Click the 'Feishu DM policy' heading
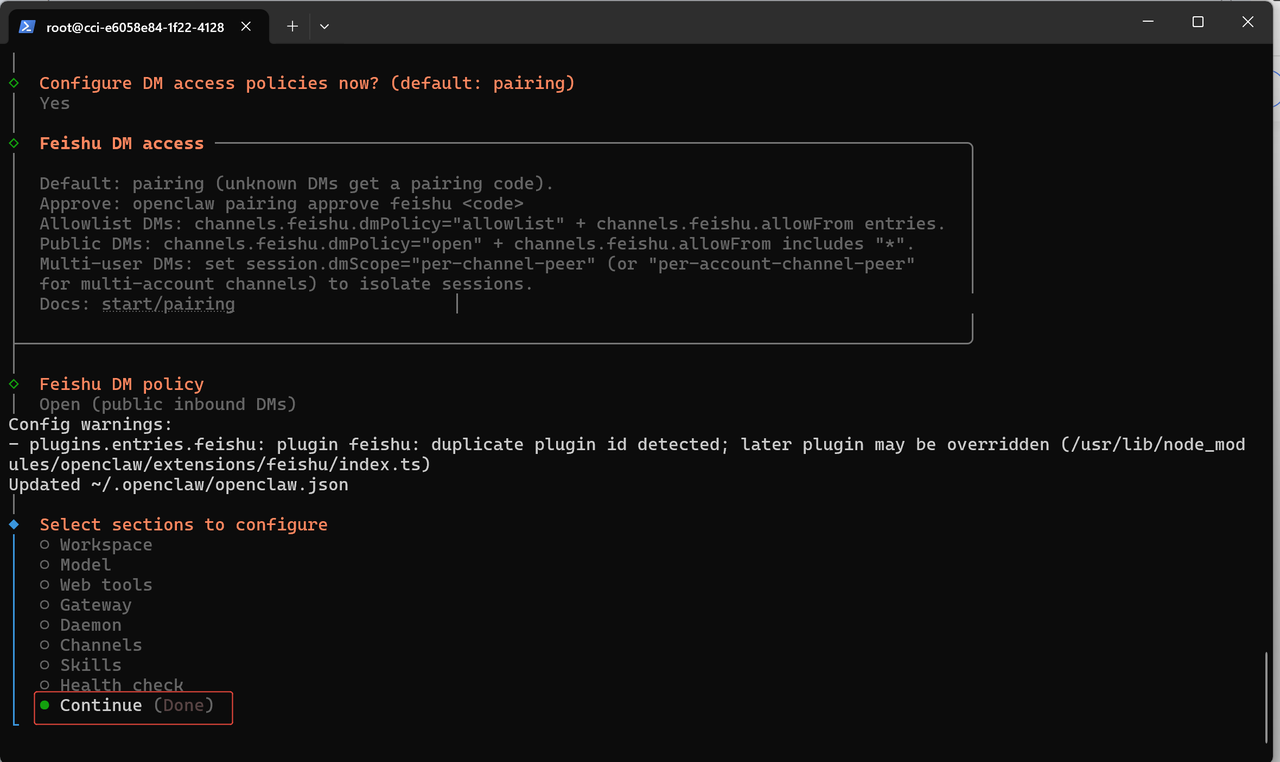This screenshot has width=1280, height=762. pyautogui.click(x=121, y=384)
